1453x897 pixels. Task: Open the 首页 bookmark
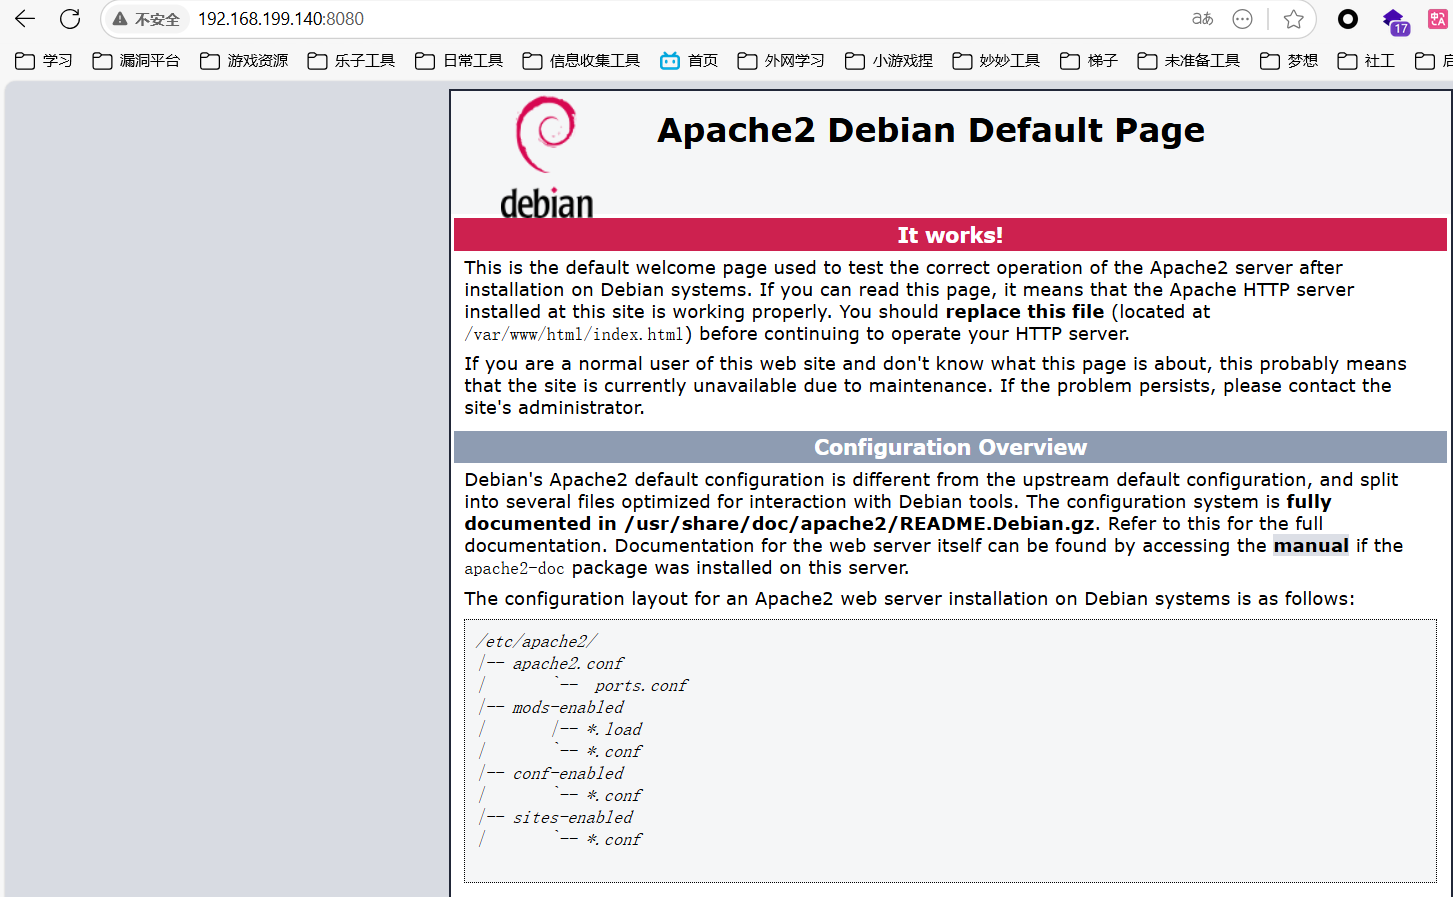click(x=689, y=61)
